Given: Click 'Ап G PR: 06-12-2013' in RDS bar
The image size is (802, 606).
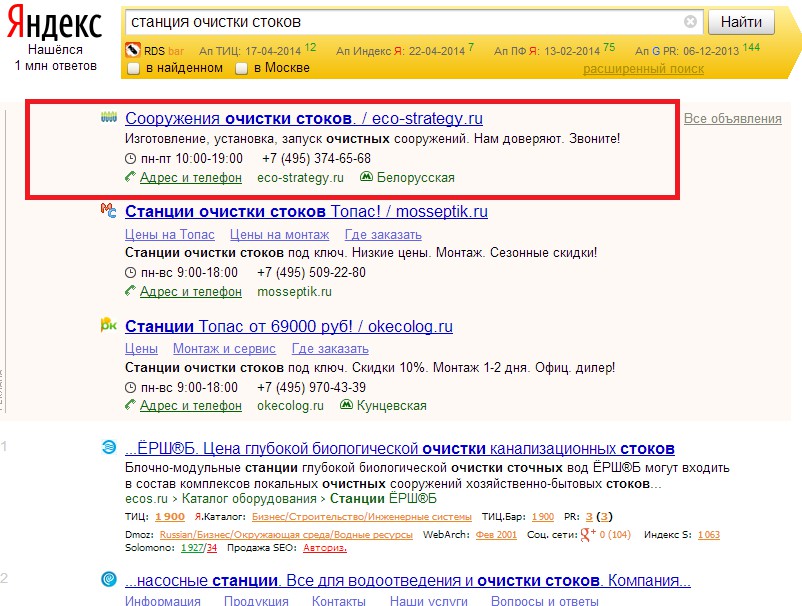Looking at the screenshot, I should 687,51.
